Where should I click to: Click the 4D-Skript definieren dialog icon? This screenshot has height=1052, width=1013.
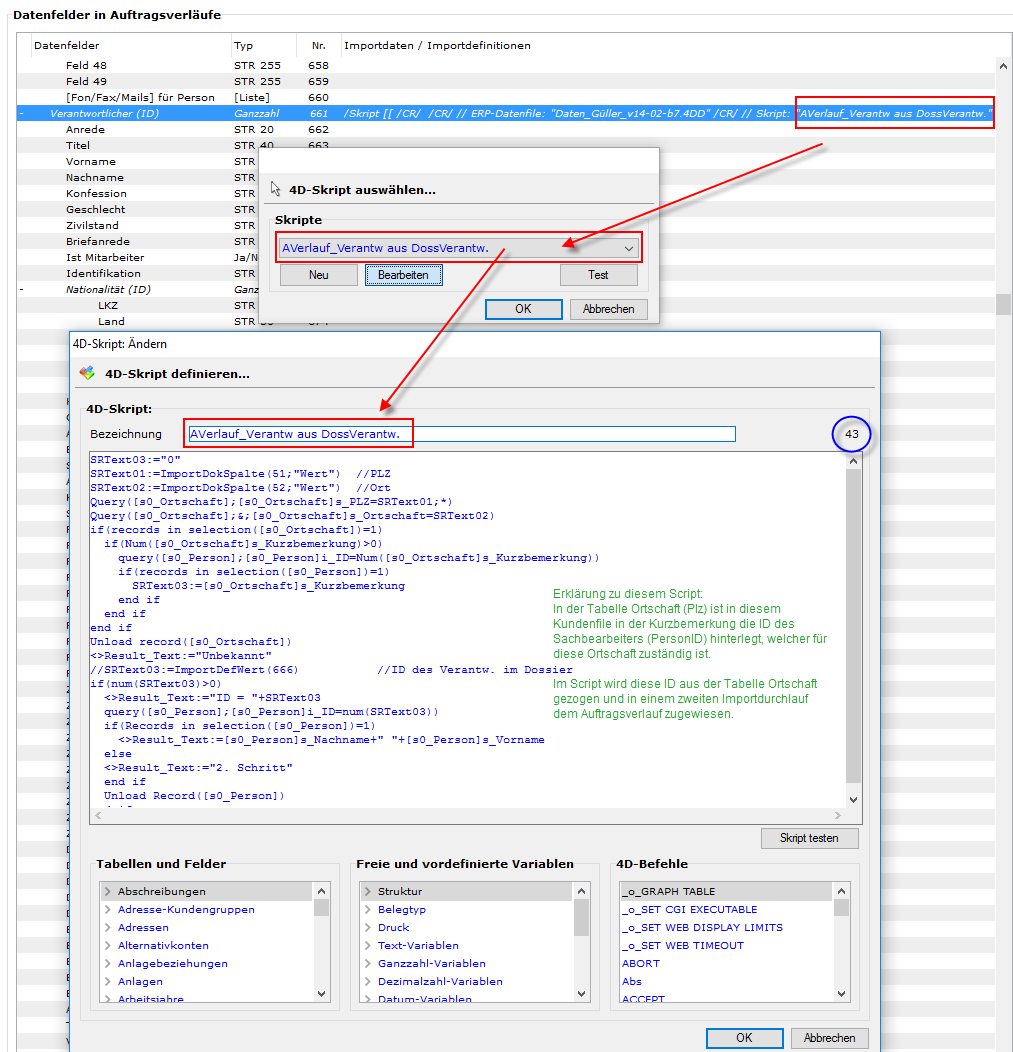87,373
